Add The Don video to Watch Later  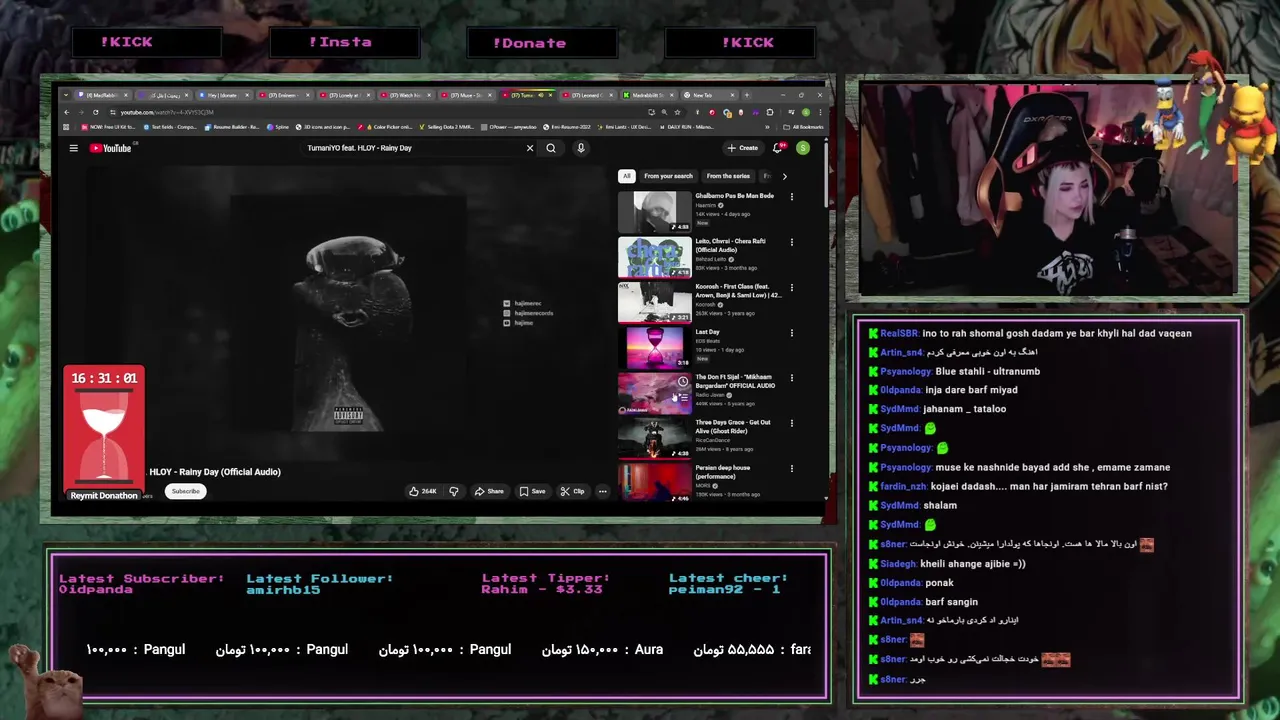683,382
